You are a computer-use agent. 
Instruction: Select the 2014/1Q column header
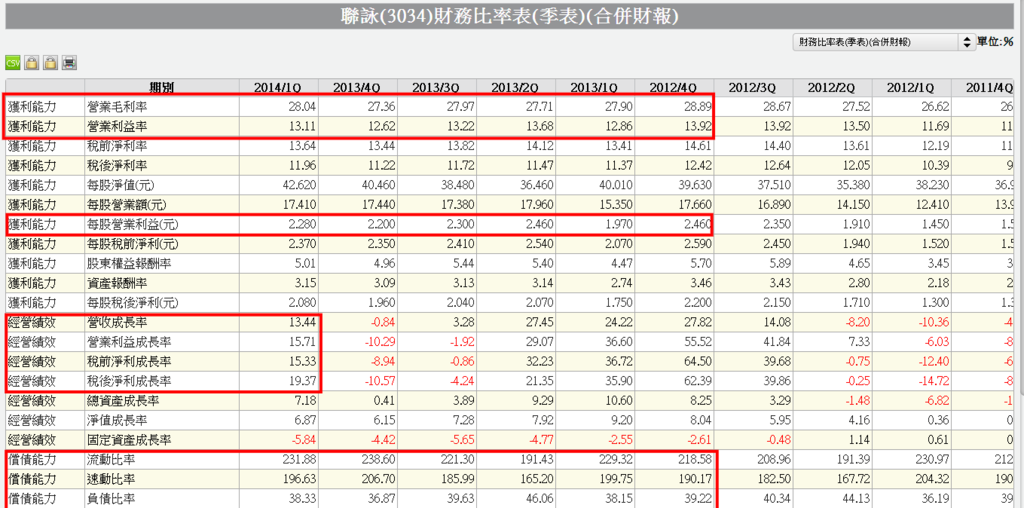click(x=277, y=87)
